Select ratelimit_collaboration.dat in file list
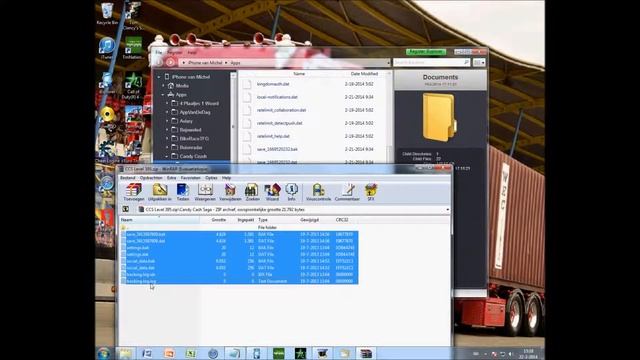Viewport: 640px width, 360px height. 281,110
